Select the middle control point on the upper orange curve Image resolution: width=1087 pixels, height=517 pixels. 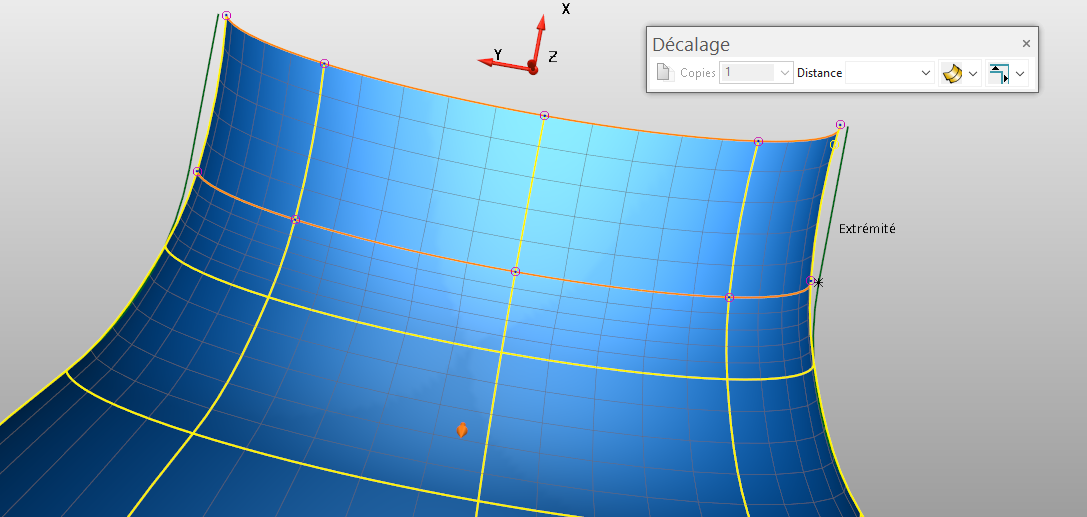544,116
